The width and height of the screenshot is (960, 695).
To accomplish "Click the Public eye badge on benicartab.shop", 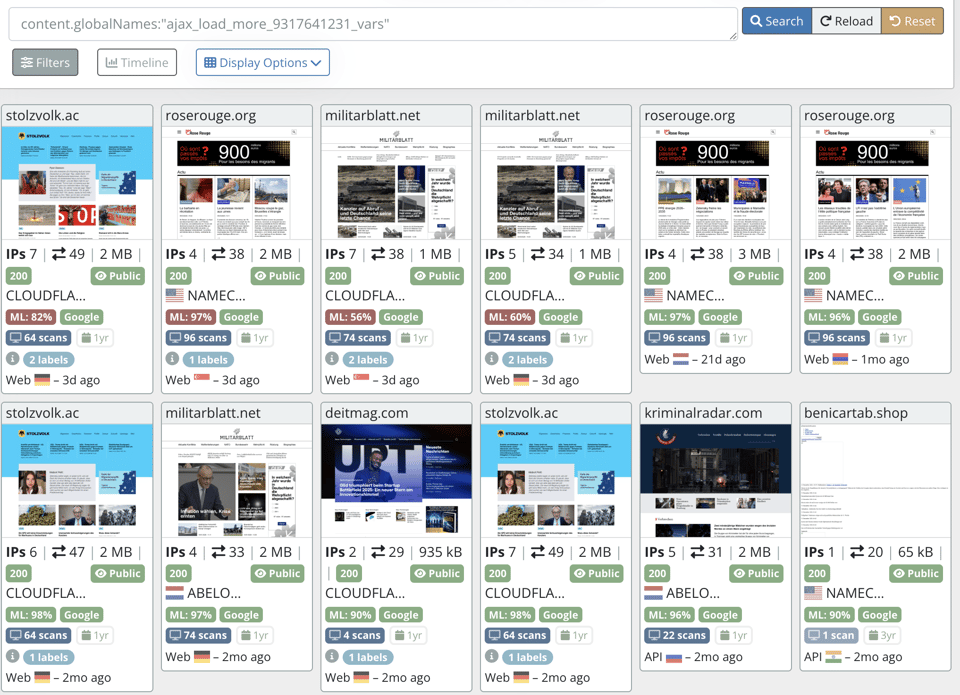I will [916, 573].
